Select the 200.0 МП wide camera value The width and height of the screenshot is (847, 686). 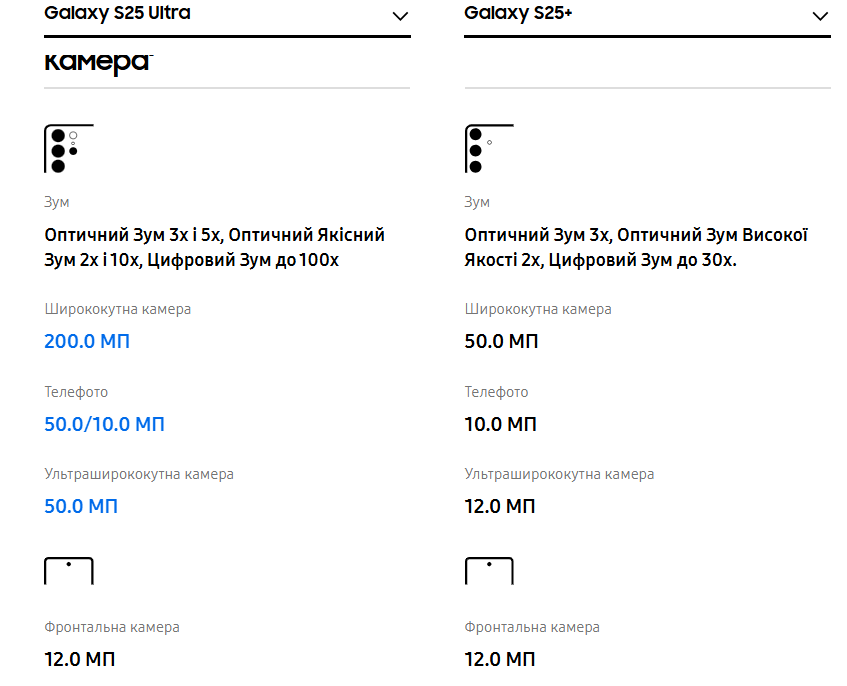[x=87, y=341]
